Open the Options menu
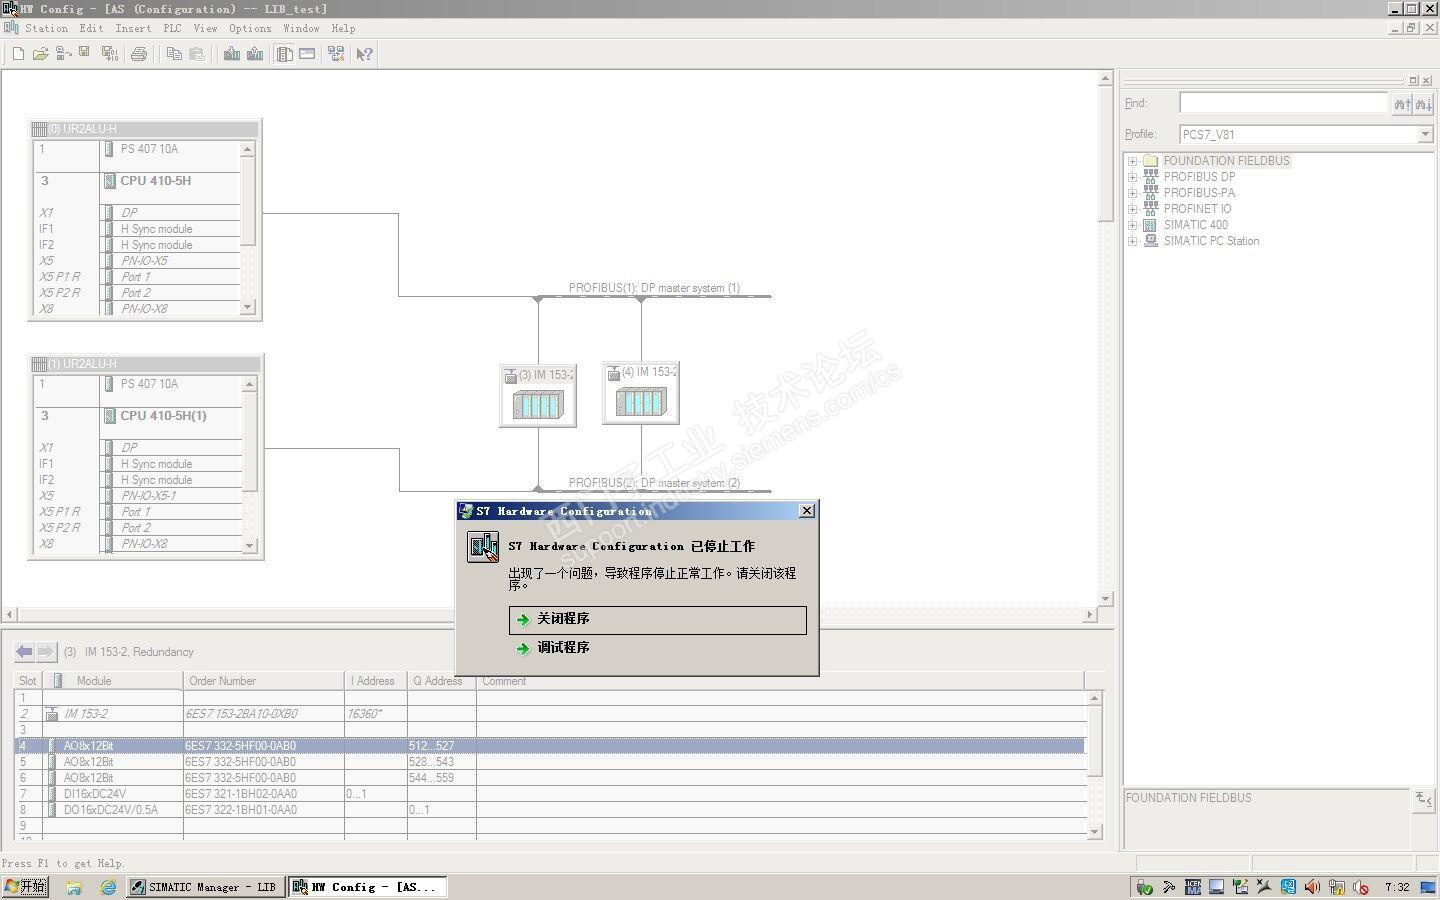The image size is (1440, 900). point(250,28)
